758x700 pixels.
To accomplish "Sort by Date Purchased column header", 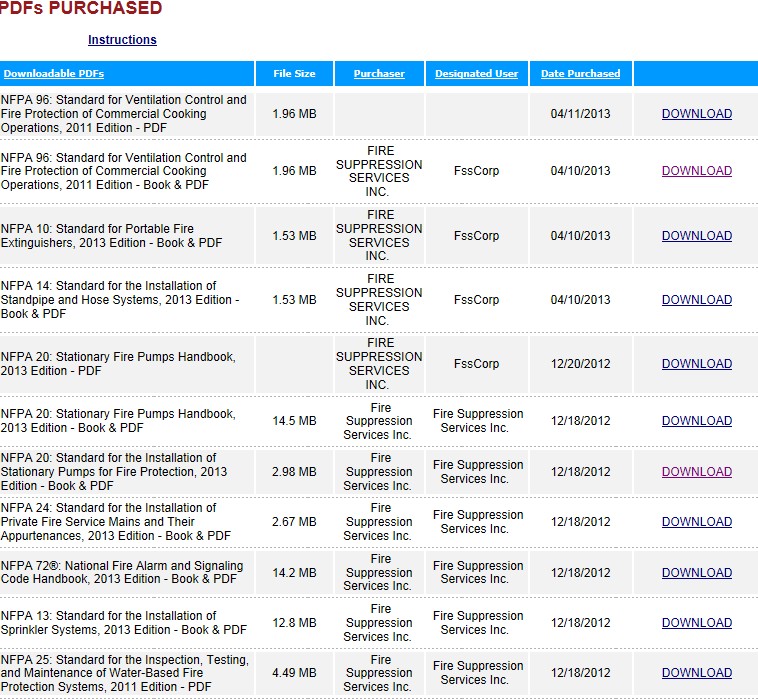I will click(x=580, y=73).
